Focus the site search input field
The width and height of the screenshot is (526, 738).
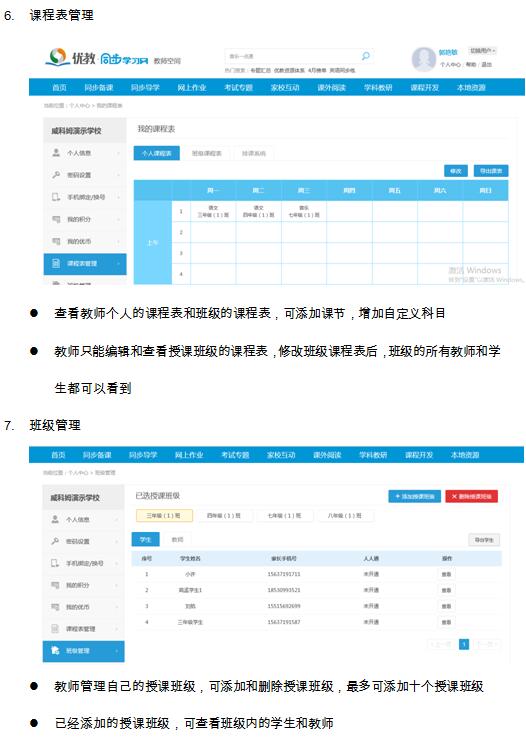point(293,56)
